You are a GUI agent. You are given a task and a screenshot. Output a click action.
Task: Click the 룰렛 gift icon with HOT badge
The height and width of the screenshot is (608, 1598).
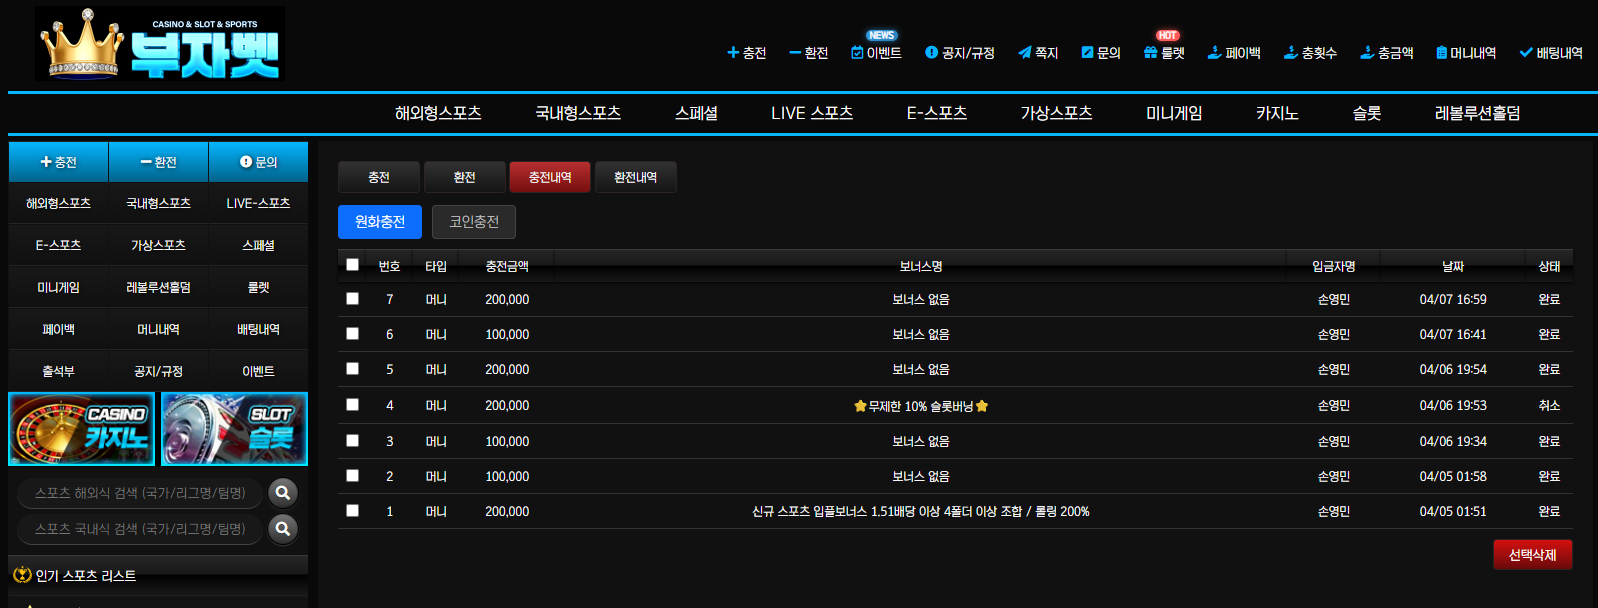[1150, 53]
